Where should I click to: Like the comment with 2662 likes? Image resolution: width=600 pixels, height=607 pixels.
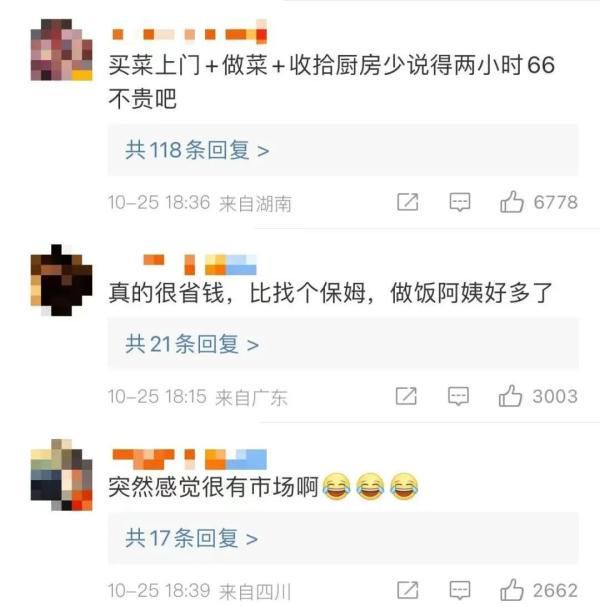pos(512,590)
